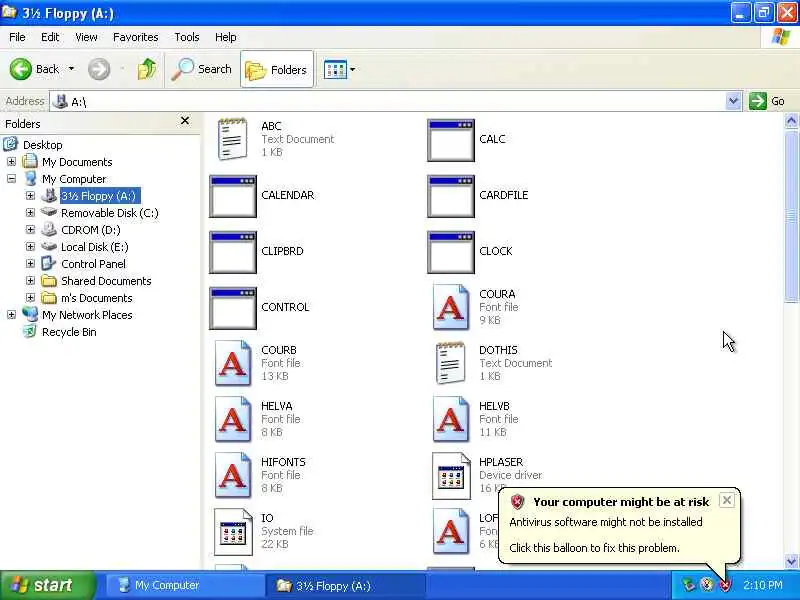Select the CLIPBRD program icon

233,253
